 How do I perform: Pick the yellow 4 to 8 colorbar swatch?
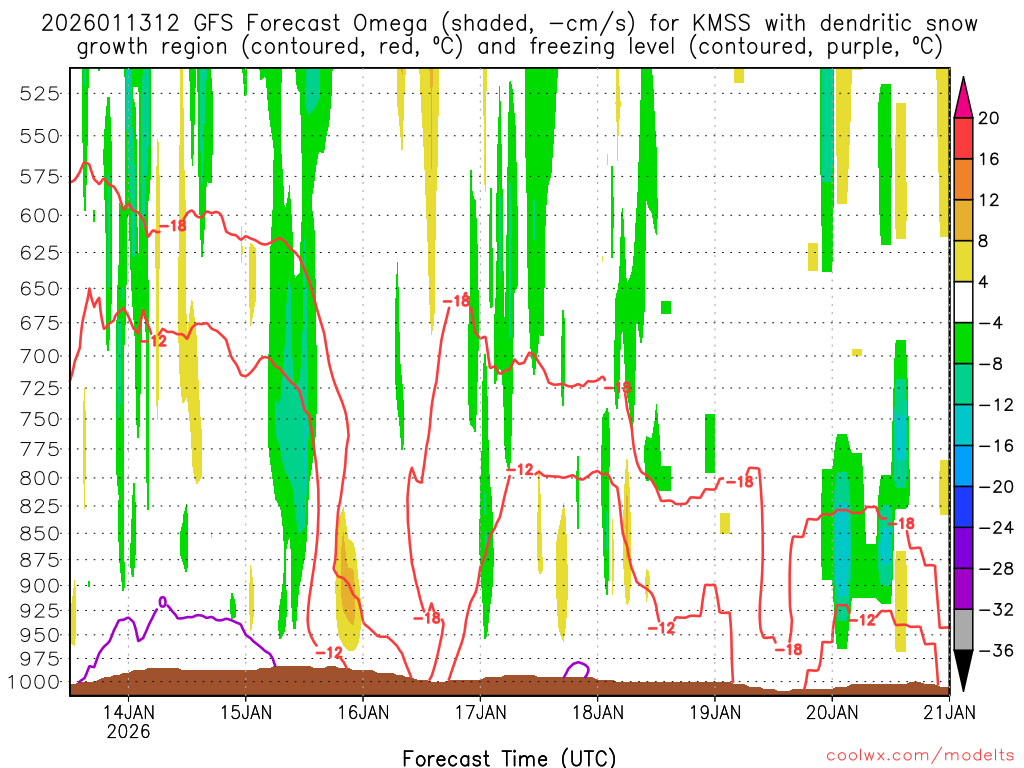(963, 262)
